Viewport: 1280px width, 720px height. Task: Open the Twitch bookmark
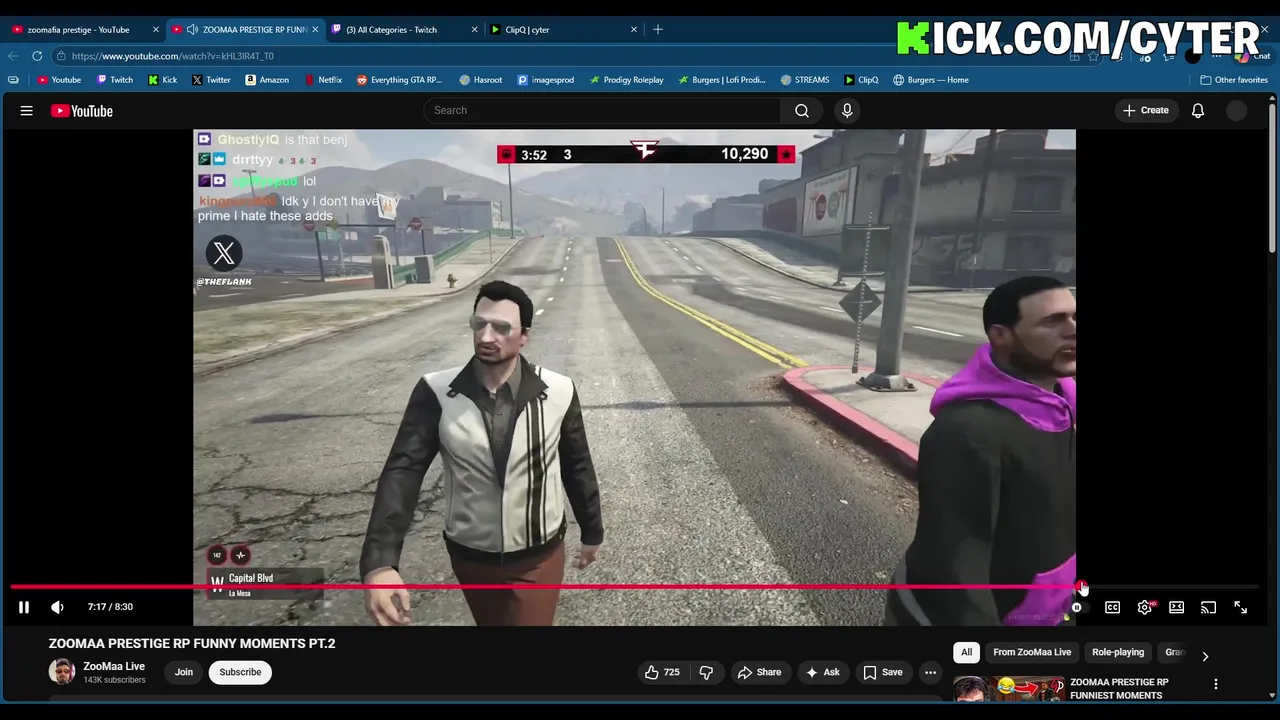[x=115, y=80]
